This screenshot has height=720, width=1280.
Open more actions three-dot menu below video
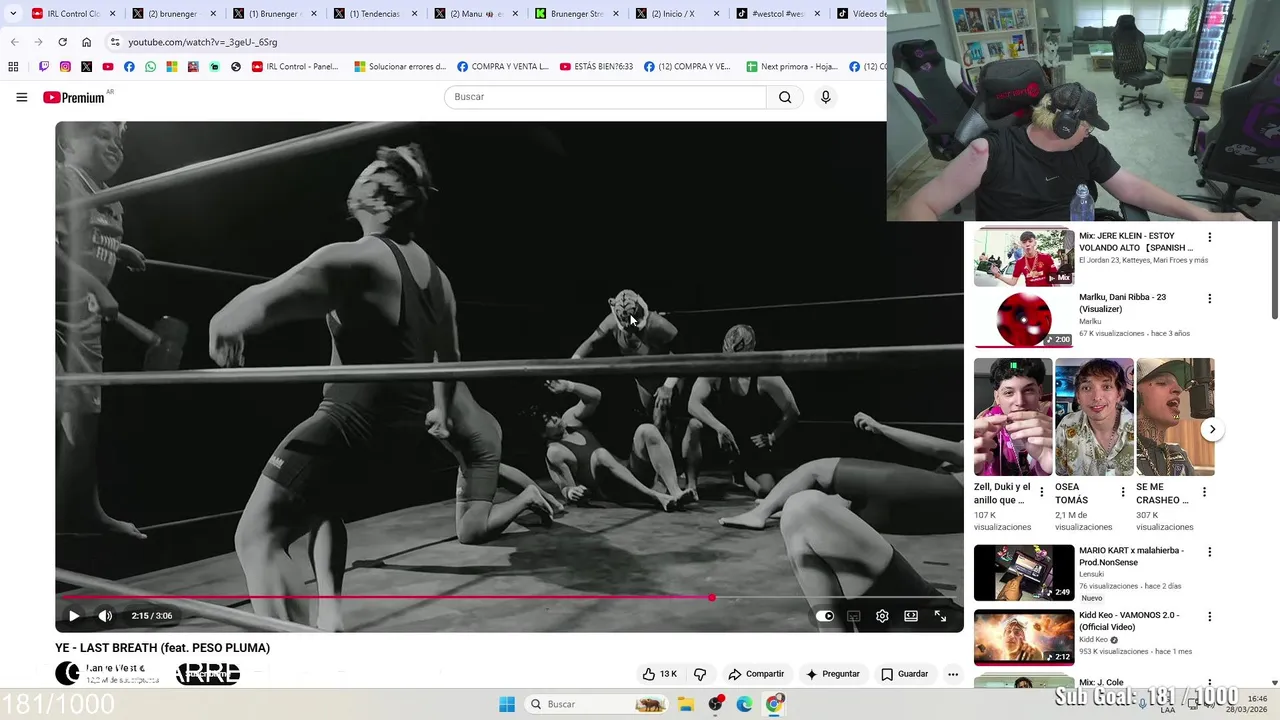click(x=953, y=674)
